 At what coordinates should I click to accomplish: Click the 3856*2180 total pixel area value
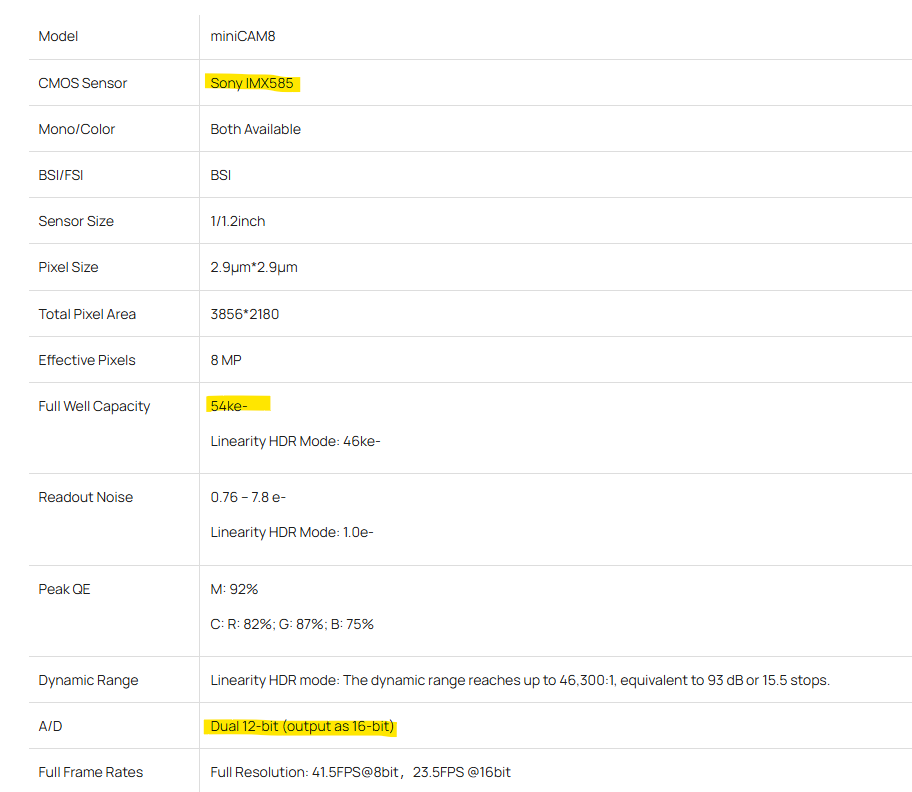[x=245, y=314]
